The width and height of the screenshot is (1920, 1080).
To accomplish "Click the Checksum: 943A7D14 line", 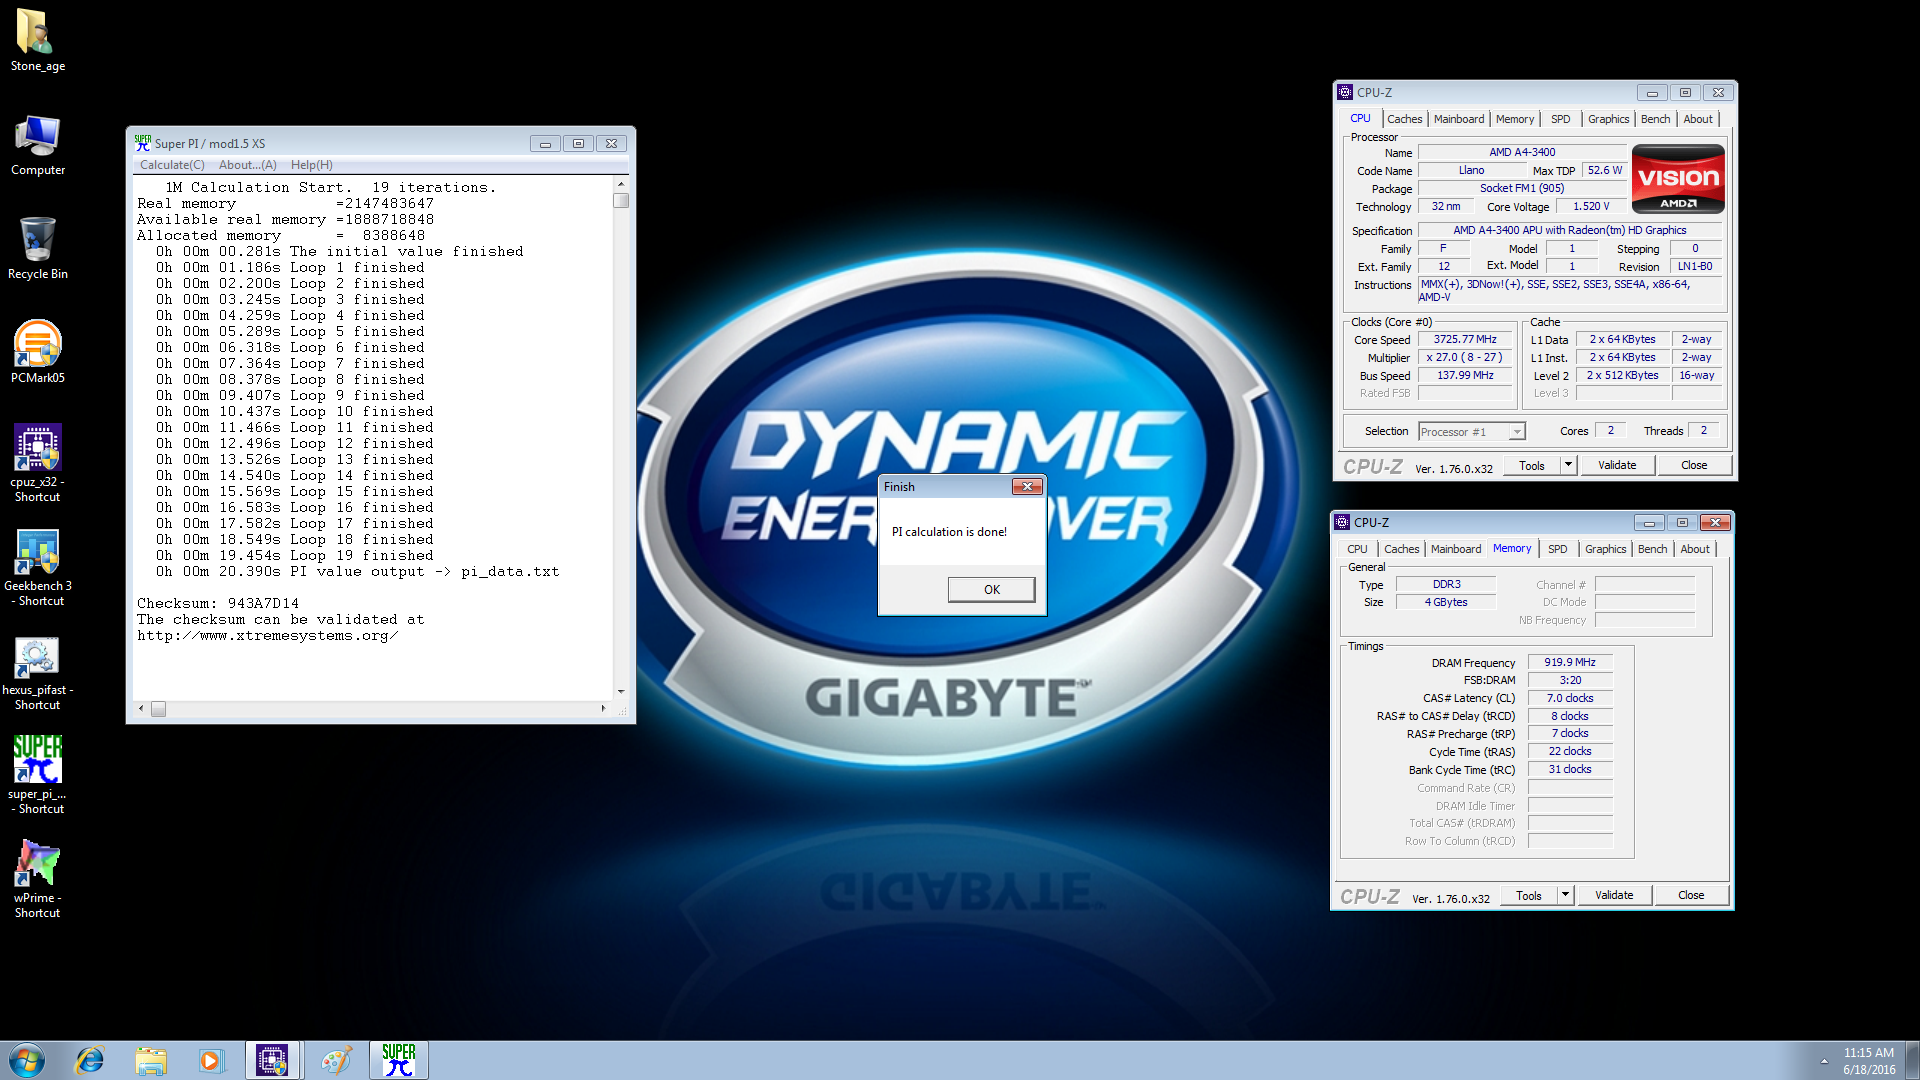I will (x=218, y=603).
